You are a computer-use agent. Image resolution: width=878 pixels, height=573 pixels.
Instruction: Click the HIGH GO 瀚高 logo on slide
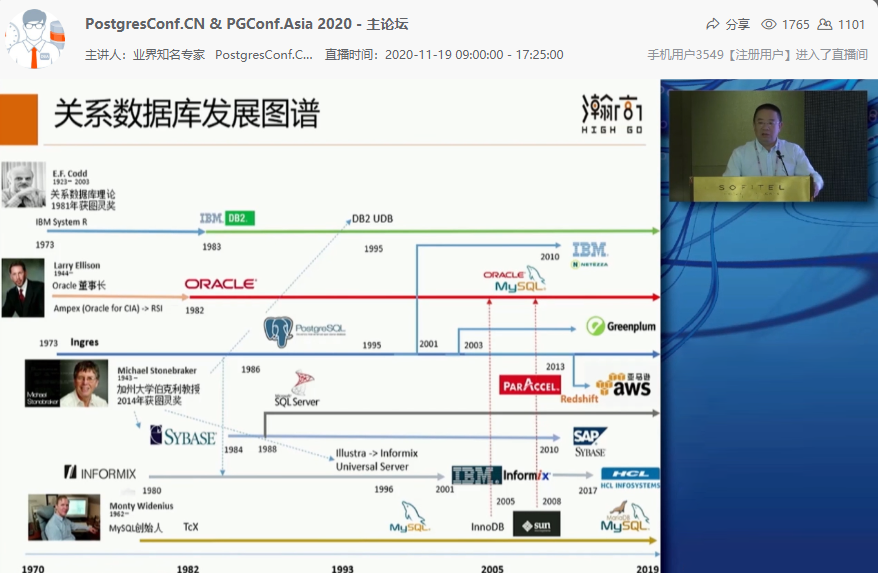612,114
